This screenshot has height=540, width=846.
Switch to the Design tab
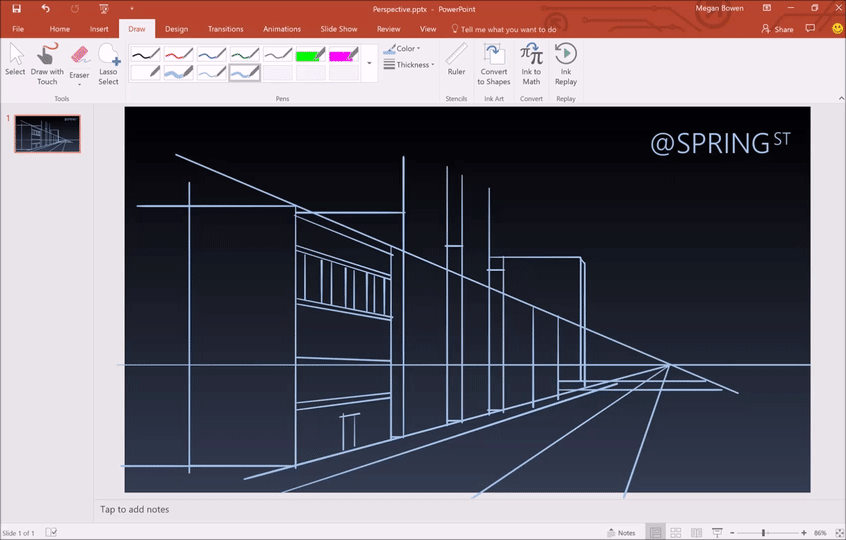point(176,29)
